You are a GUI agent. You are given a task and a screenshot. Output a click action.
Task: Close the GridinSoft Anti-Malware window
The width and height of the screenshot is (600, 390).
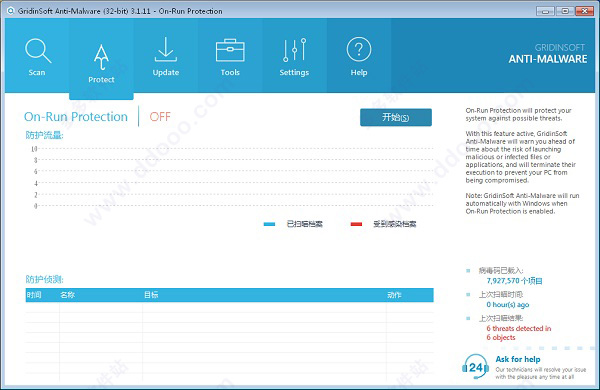pos(585,11)
